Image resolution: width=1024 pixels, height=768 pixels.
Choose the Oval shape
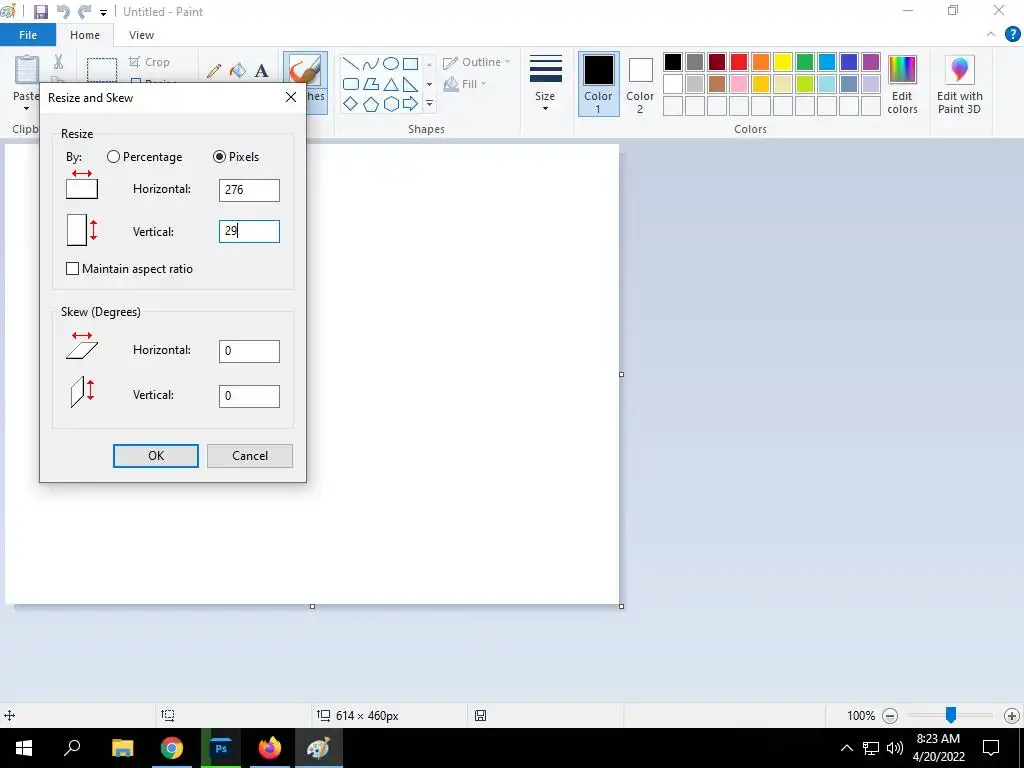pos(391,63)
